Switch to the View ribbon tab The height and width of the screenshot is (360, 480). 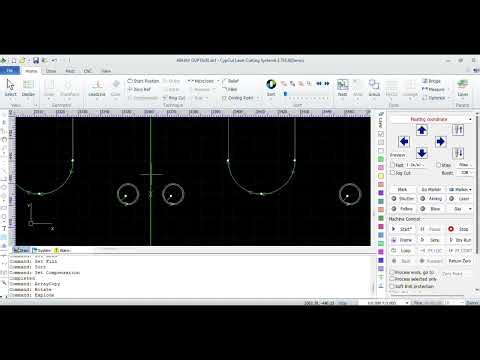point(106,71)
